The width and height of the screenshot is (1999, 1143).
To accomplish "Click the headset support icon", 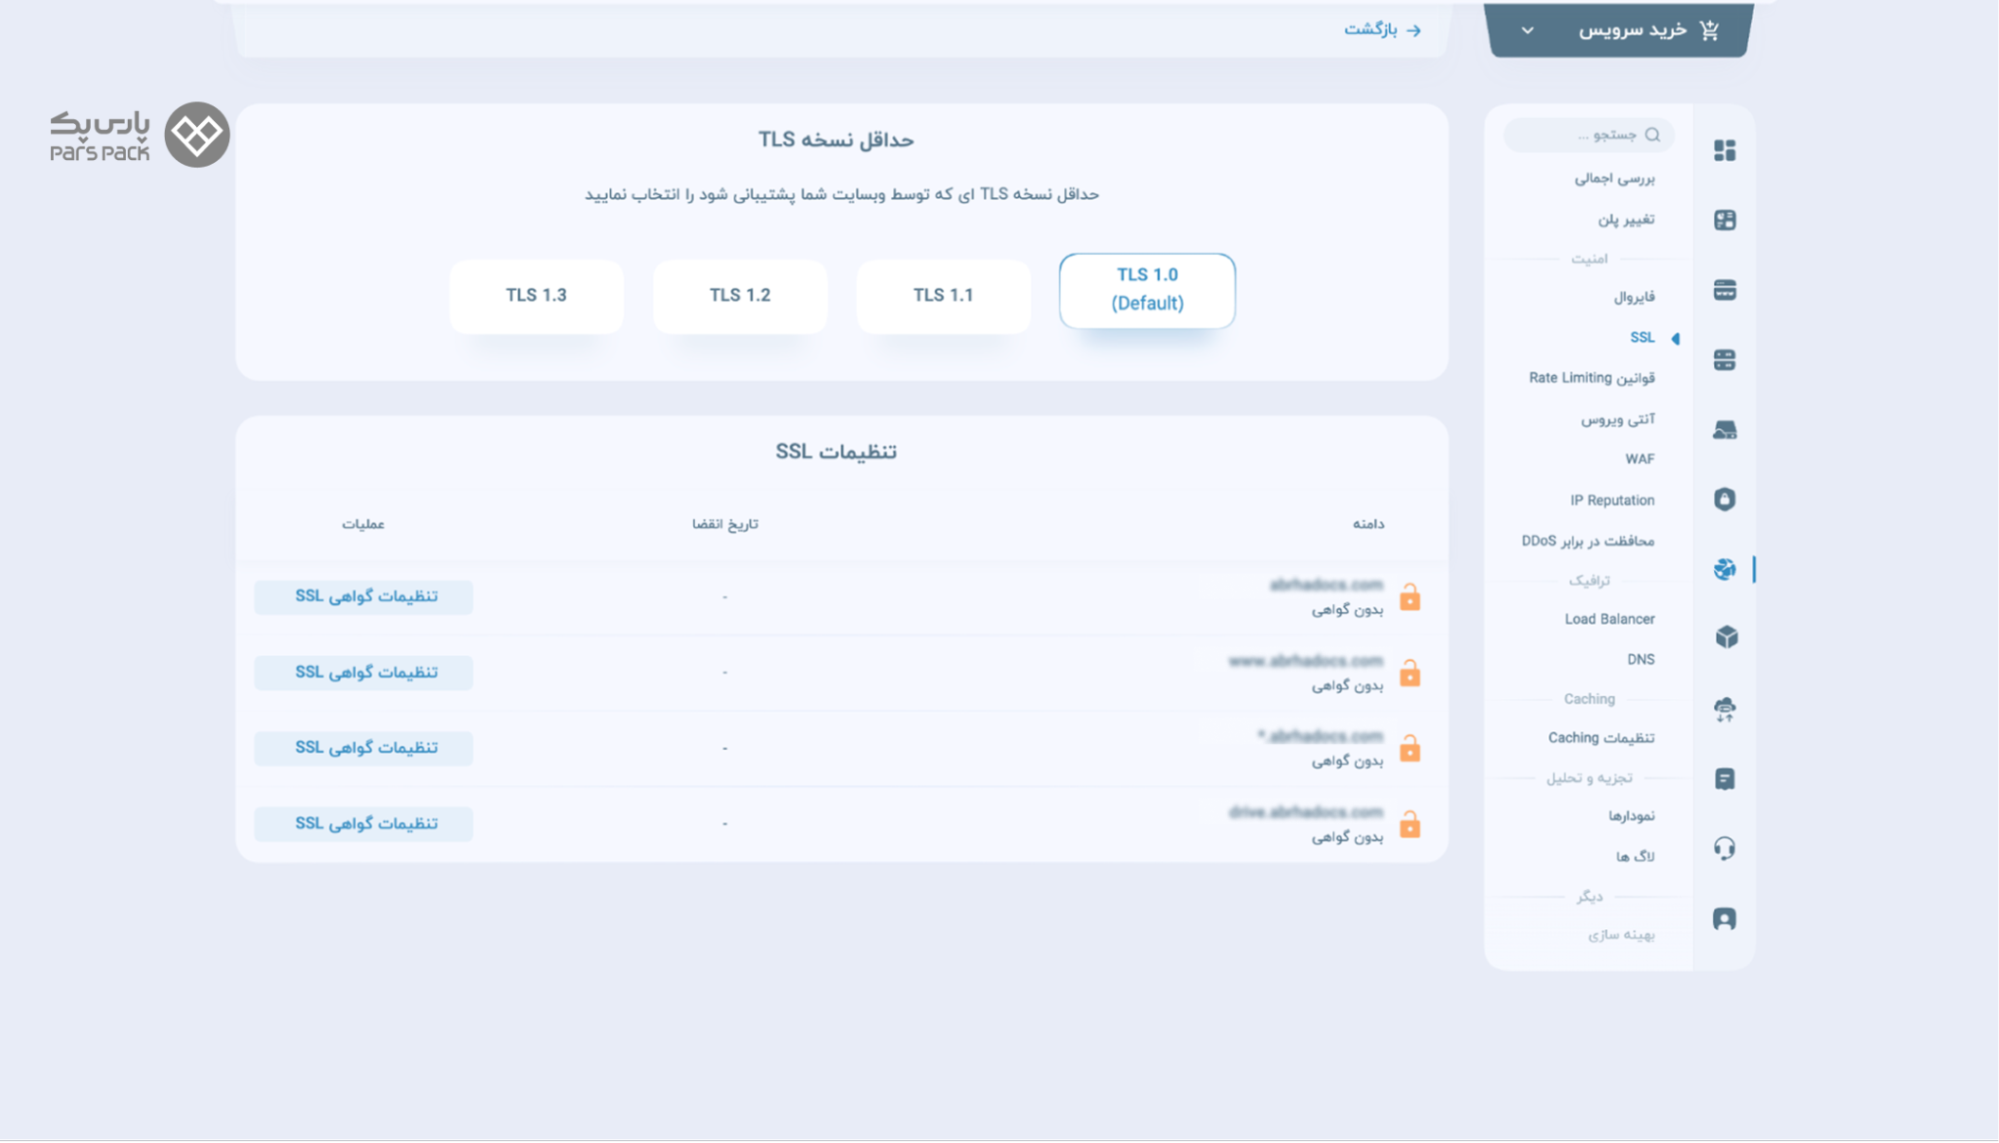I will click(x=1724, y=849).
